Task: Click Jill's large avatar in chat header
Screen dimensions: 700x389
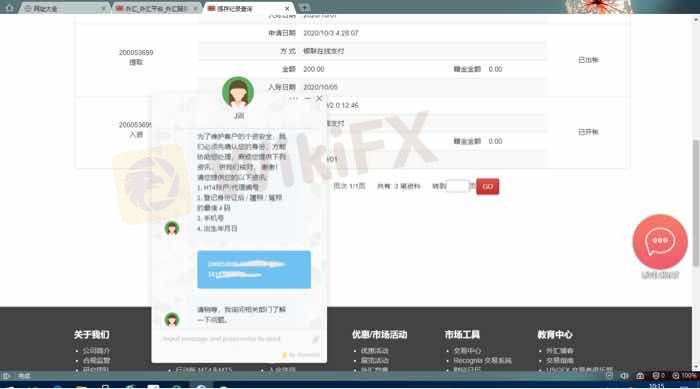Action: coord(238,92)
